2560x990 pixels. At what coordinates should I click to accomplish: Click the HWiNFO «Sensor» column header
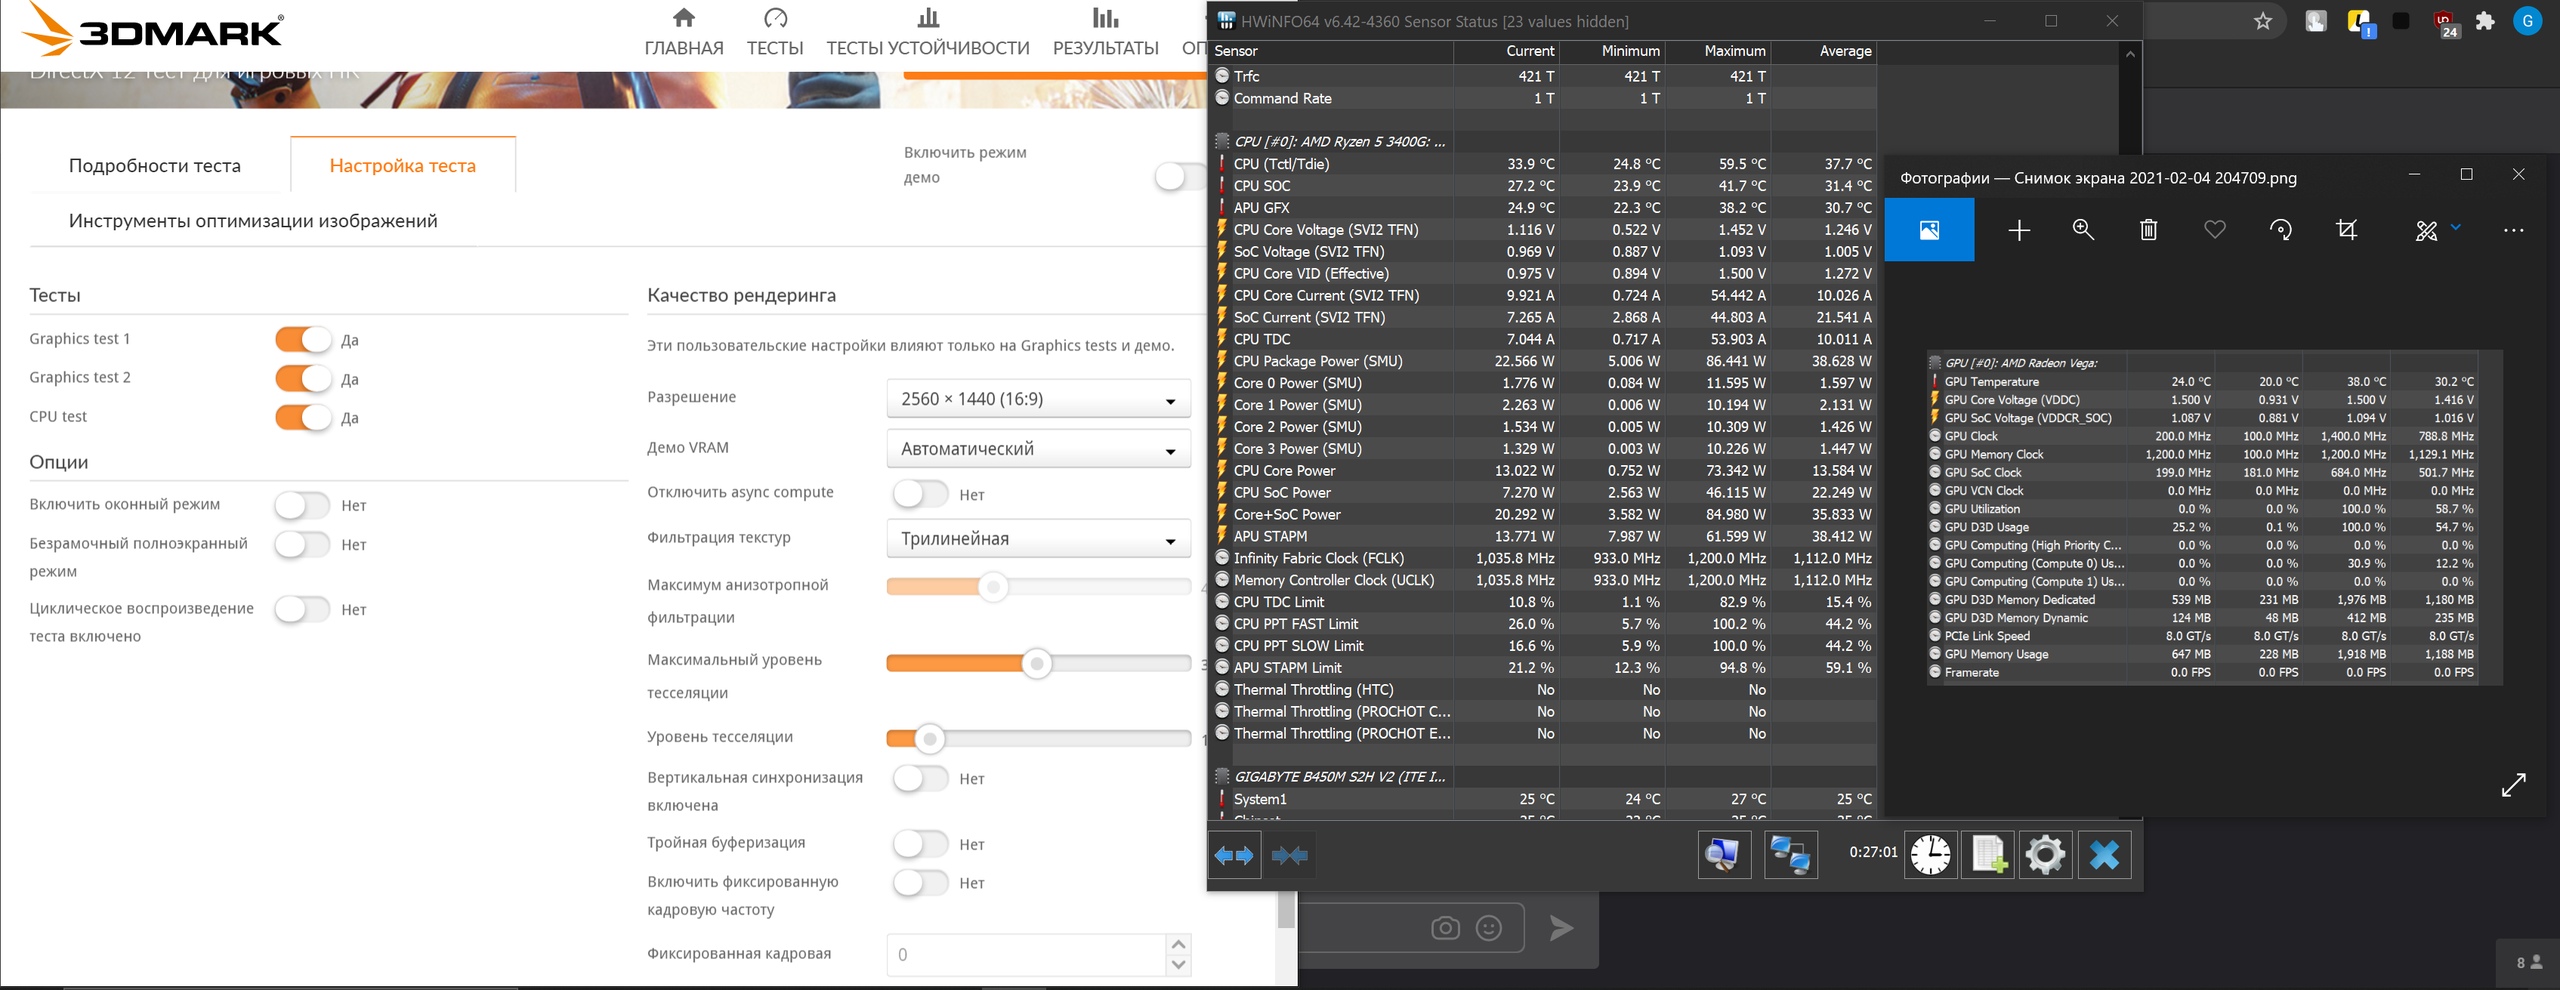coord(1331,51)
